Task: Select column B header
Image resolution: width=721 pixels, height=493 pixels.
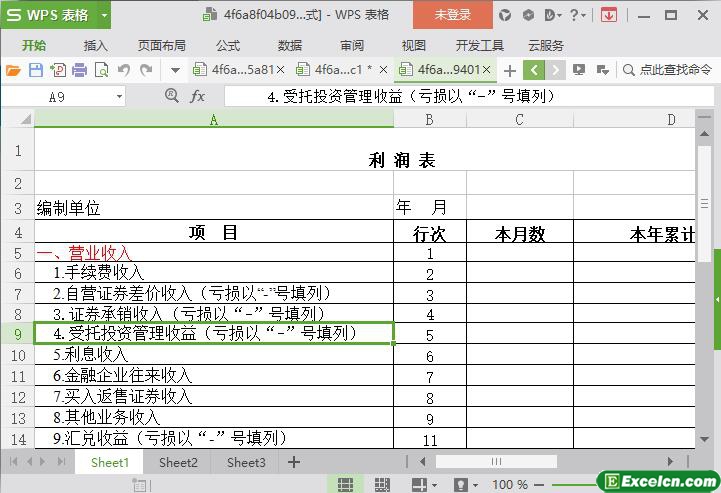Action: click(429, 120)
